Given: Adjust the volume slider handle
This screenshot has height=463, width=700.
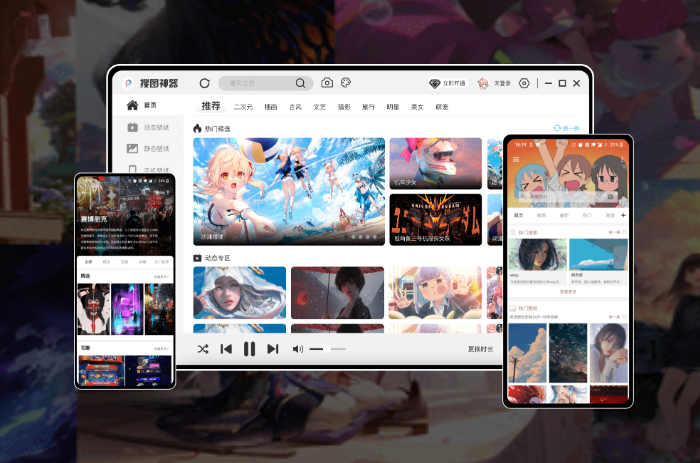Looking at the screenshot, I should (x=327, y=349).
